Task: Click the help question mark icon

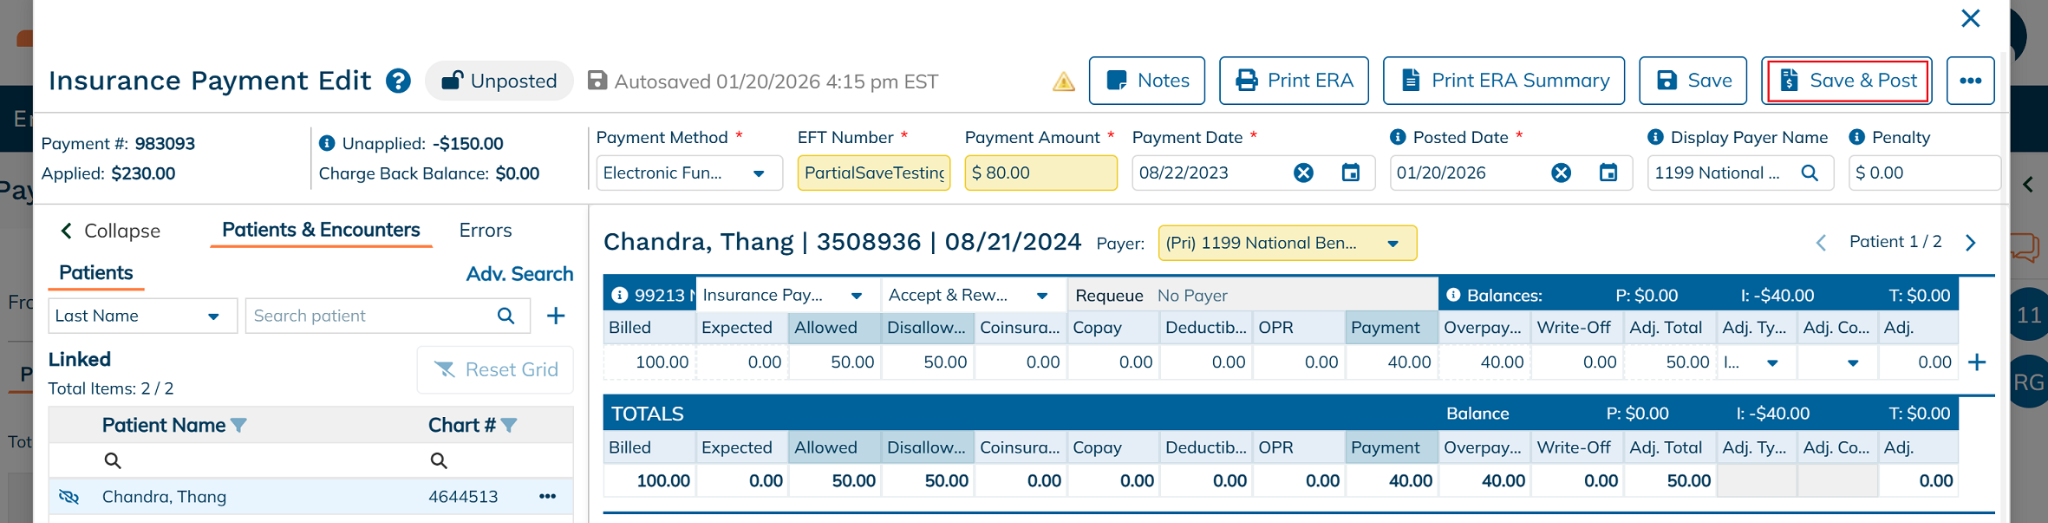Action: point(398,81)
